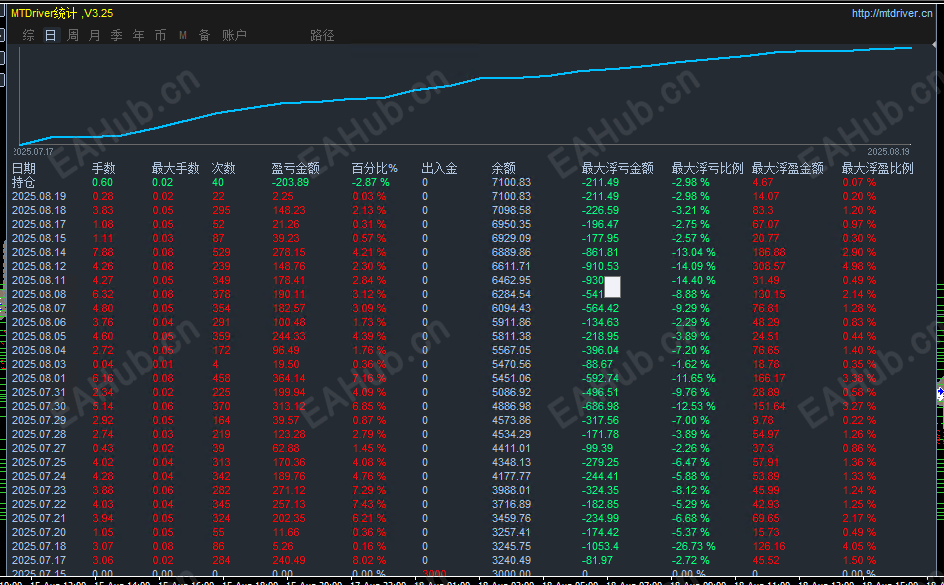Switch to the 季 quarterly tab
This screenshot has height=585, width=944.
117,36
